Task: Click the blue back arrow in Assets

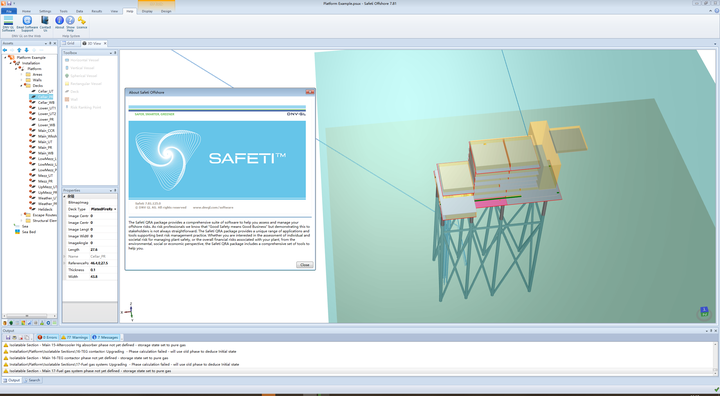Action: (5, 50)
